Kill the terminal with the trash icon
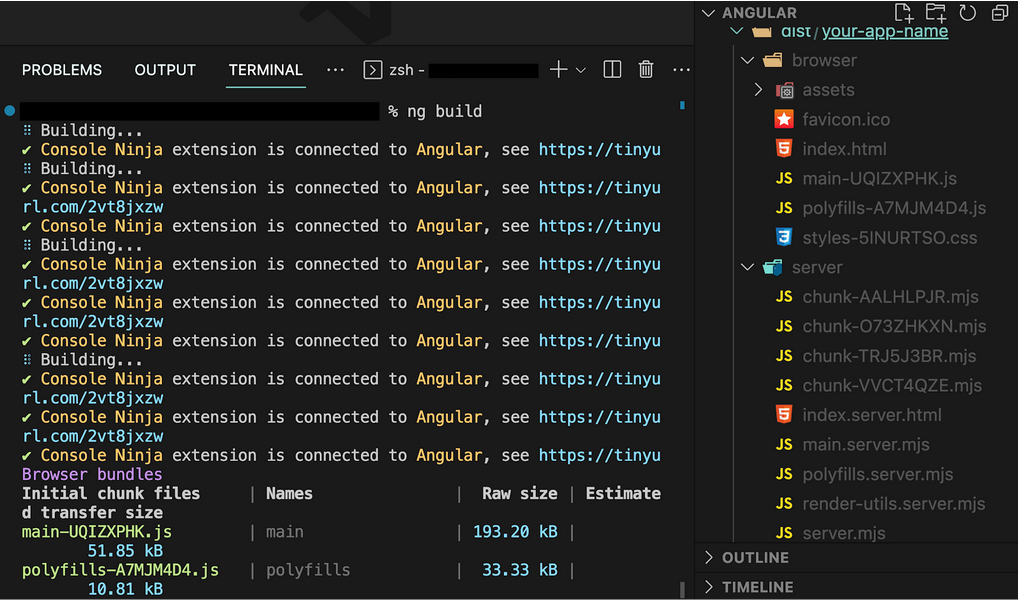This screenshot has height=600, width=1018. click(645, 69)
